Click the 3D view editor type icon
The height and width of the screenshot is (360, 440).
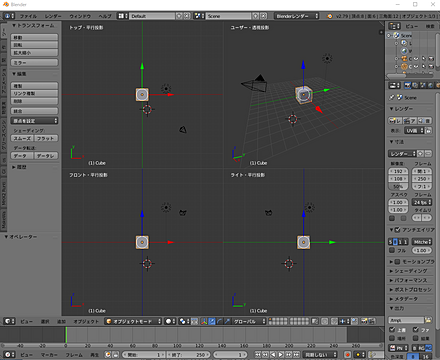[9, 321]
